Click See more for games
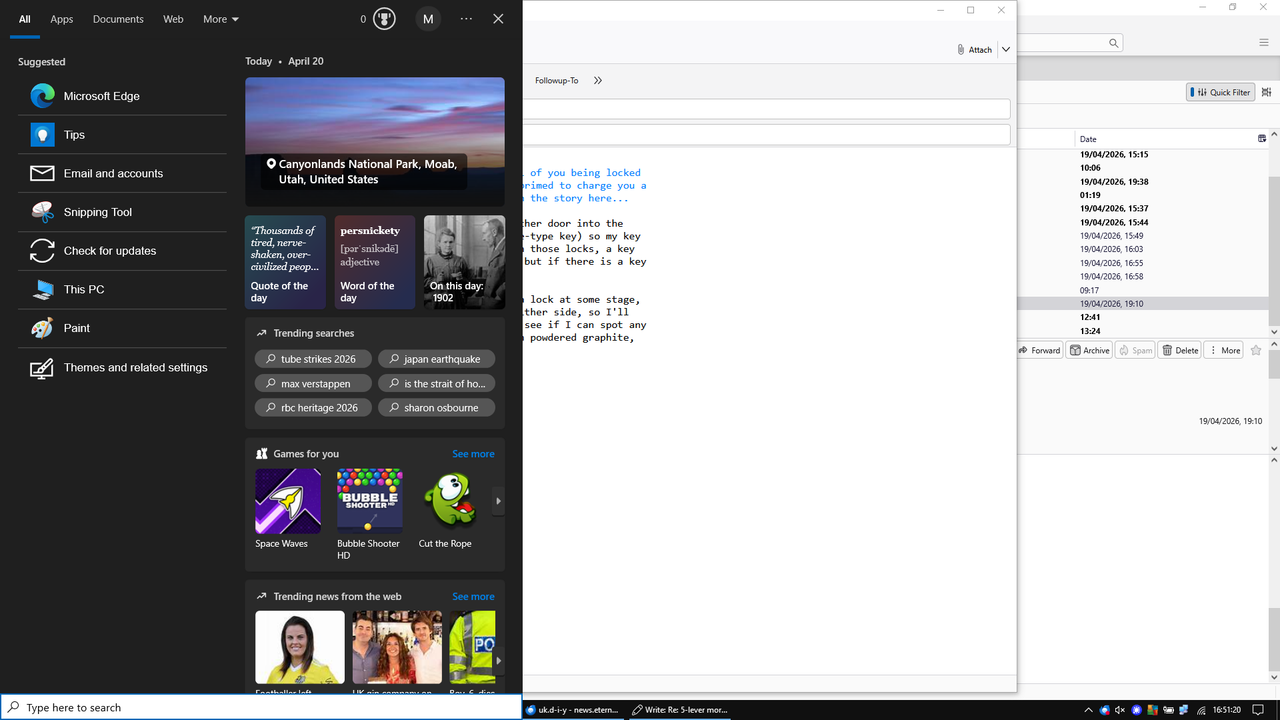Viewport: 1280px width, 720px height. point(473,454)
